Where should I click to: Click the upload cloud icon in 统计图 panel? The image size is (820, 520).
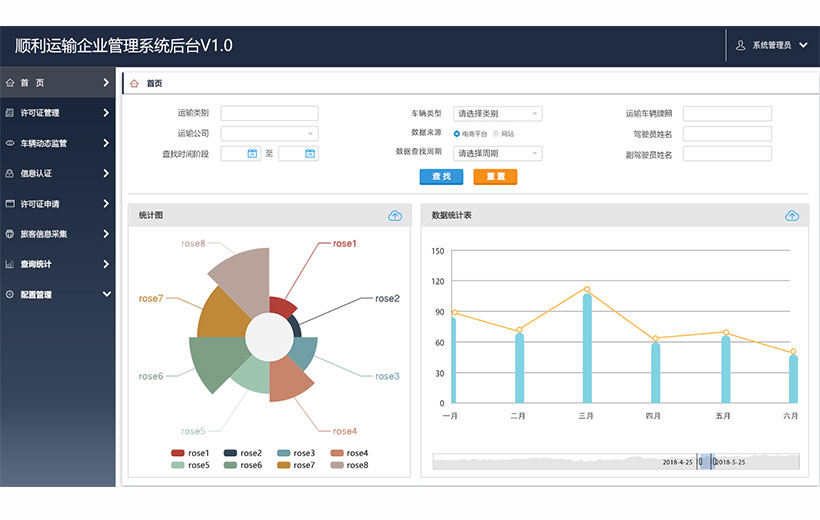click(x=395, y=215)
